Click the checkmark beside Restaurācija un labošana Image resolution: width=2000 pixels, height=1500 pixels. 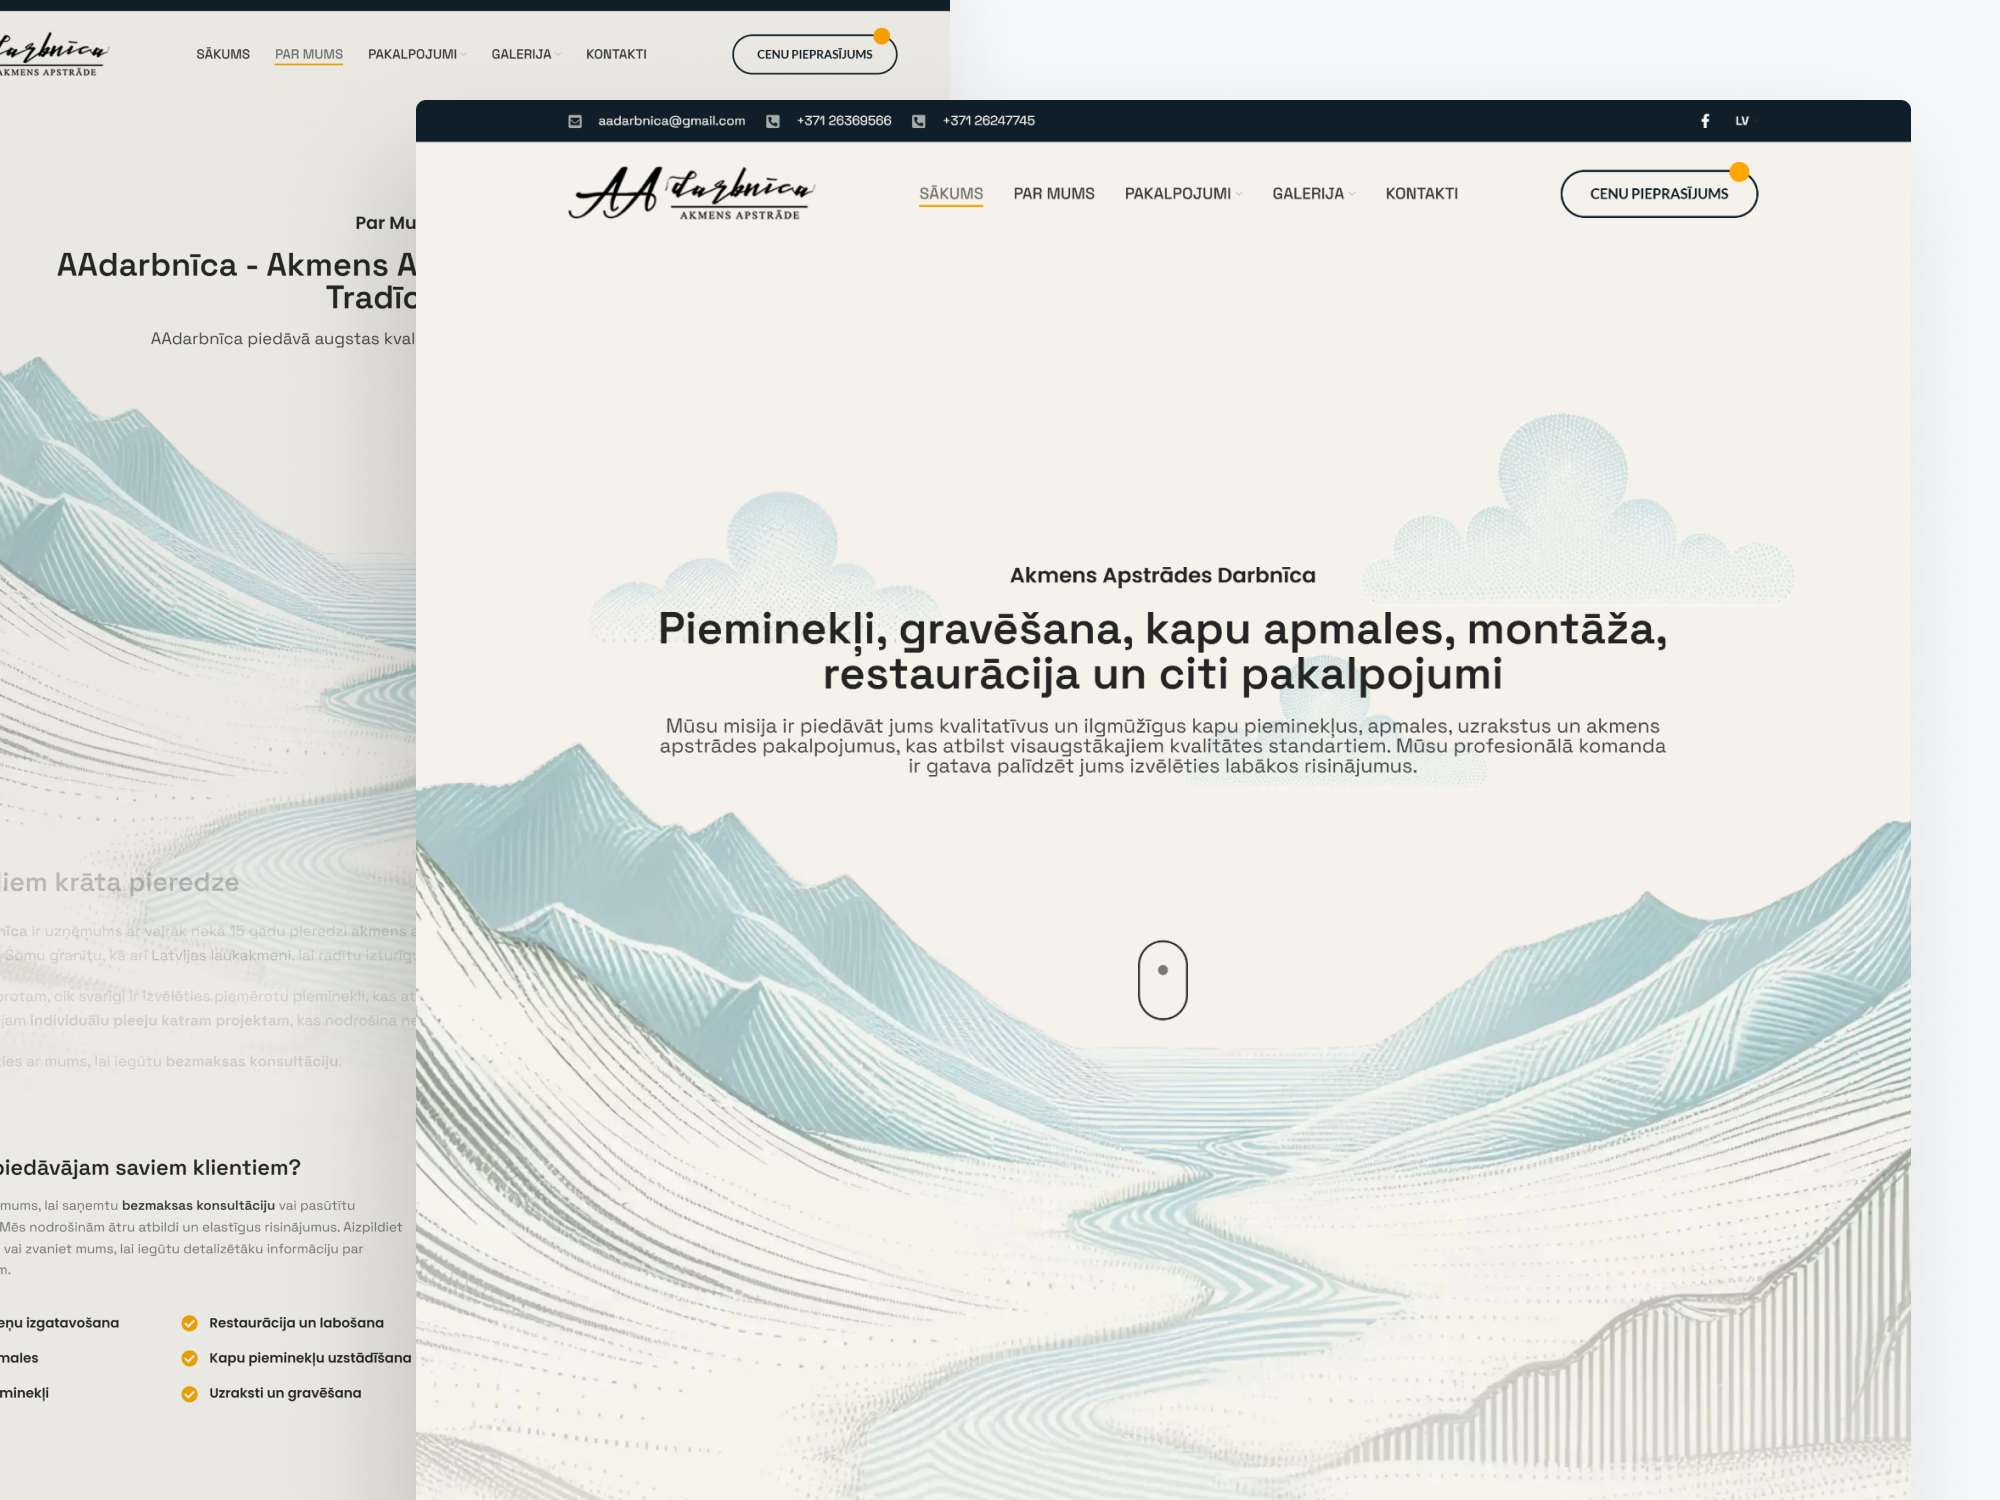tap(190, 1322)
